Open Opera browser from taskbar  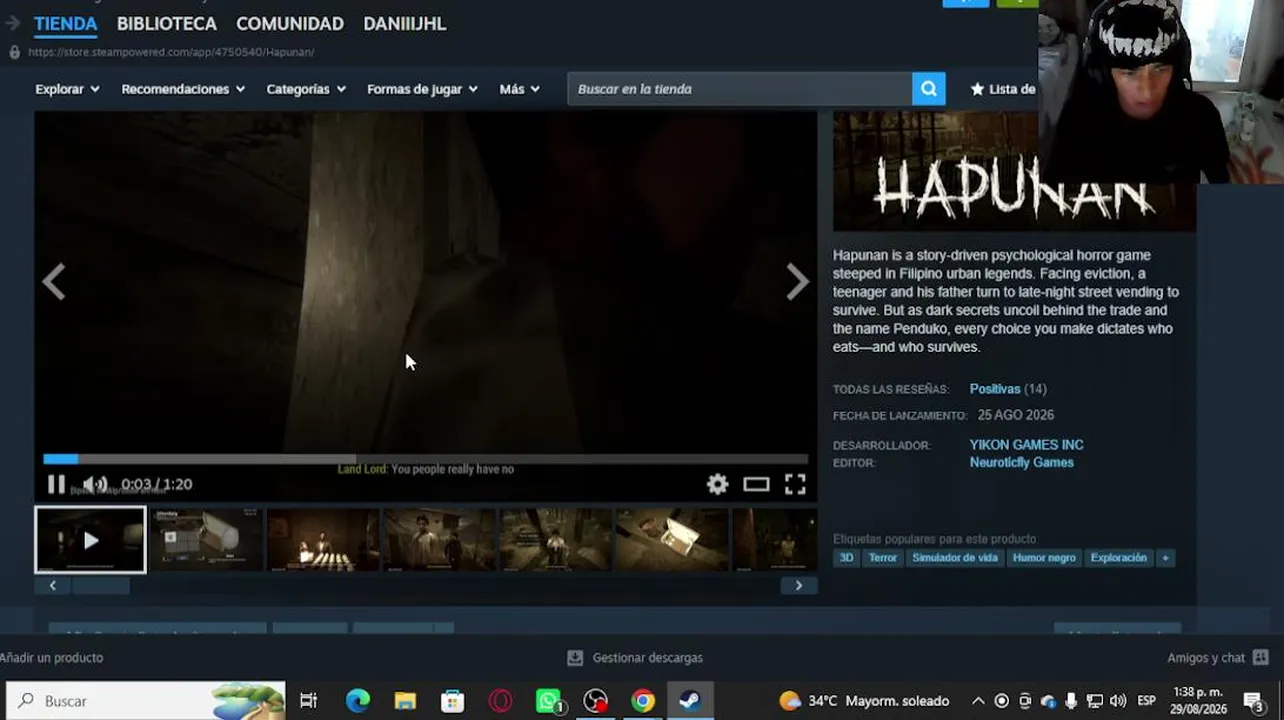click(x=501, y=701)
